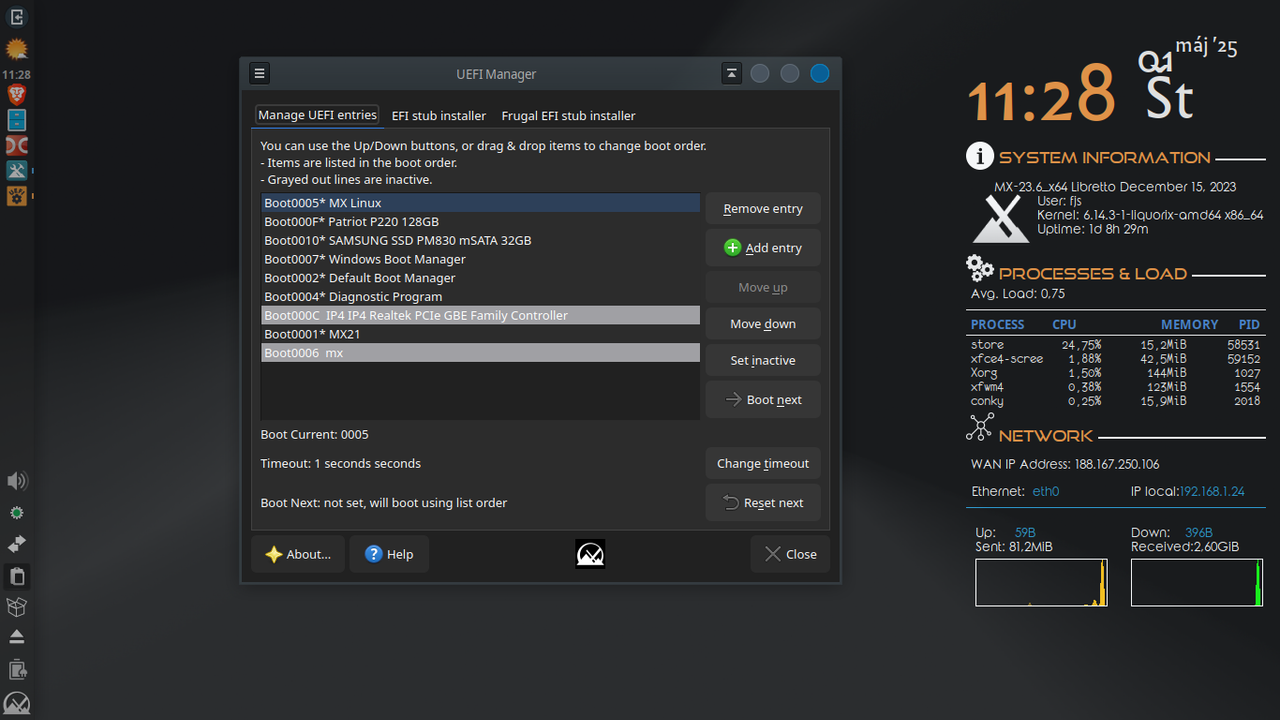Click the Reset next button
This screenshot has width=1280, height=720.
[x=763, y=503]
